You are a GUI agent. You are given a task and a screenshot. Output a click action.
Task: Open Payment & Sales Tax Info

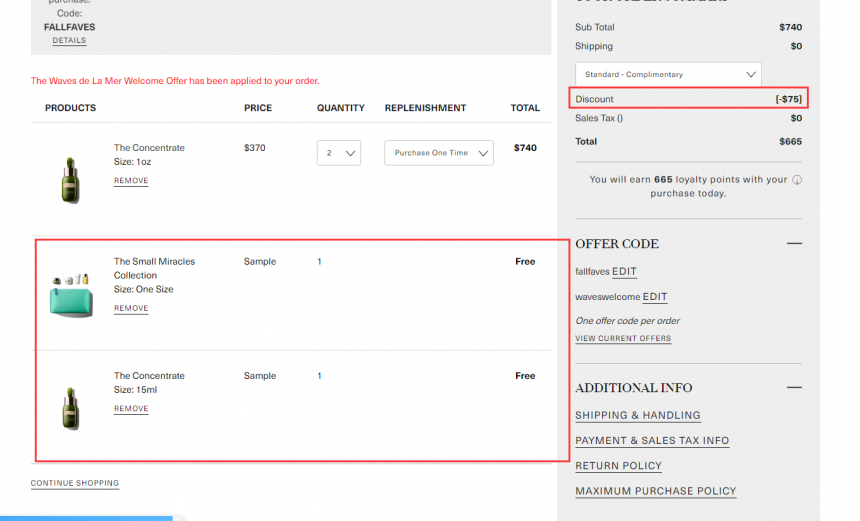[x=652, y=440]
